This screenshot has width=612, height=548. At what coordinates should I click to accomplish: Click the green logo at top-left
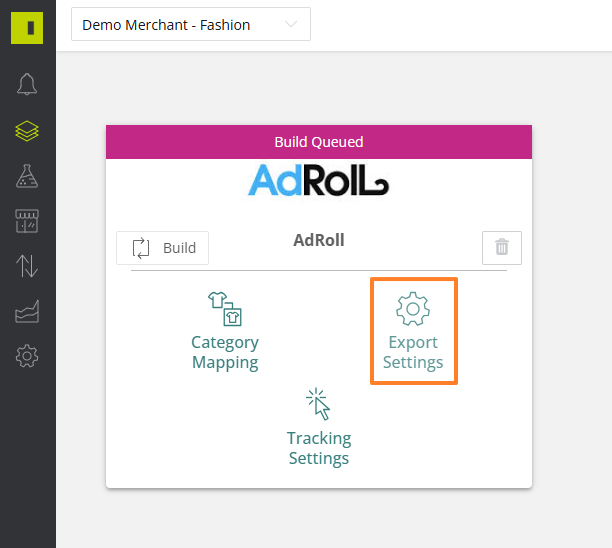27,27
